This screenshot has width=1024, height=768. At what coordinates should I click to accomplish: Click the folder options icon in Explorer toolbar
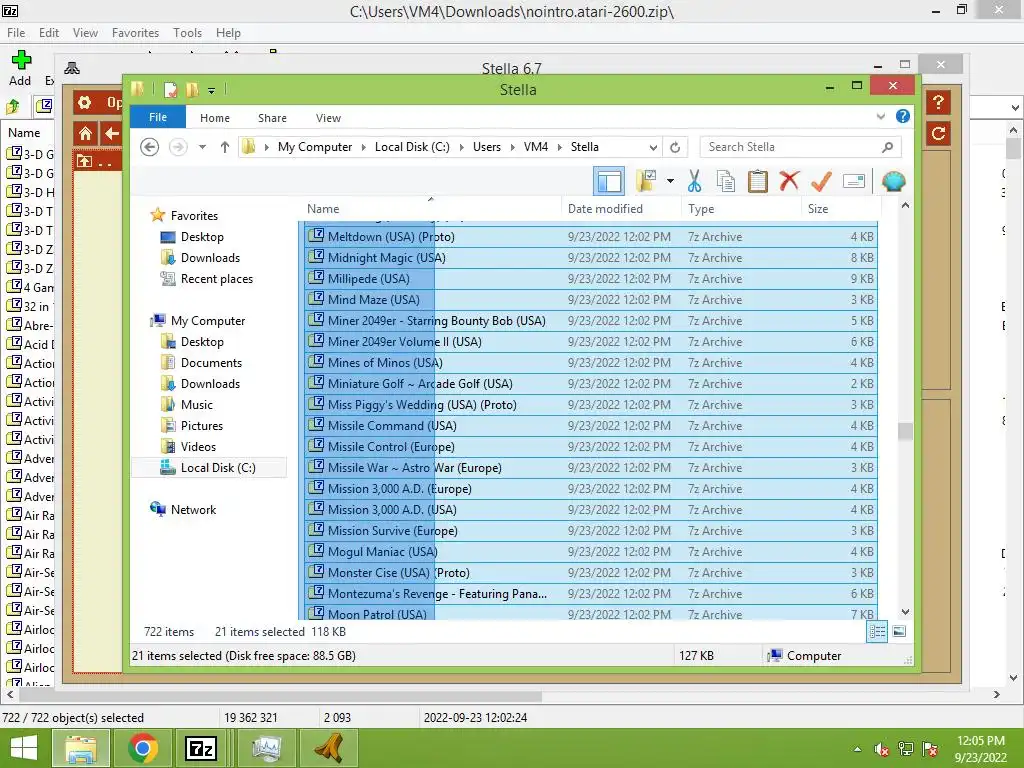pyautogui.click(x=647, y=181)
